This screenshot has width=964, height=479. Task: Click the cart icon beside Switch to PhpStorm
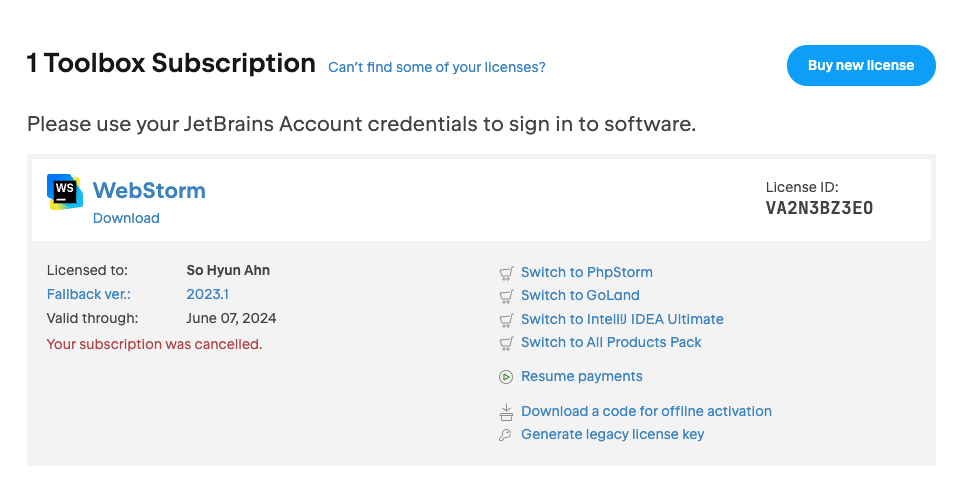(506, 273)
